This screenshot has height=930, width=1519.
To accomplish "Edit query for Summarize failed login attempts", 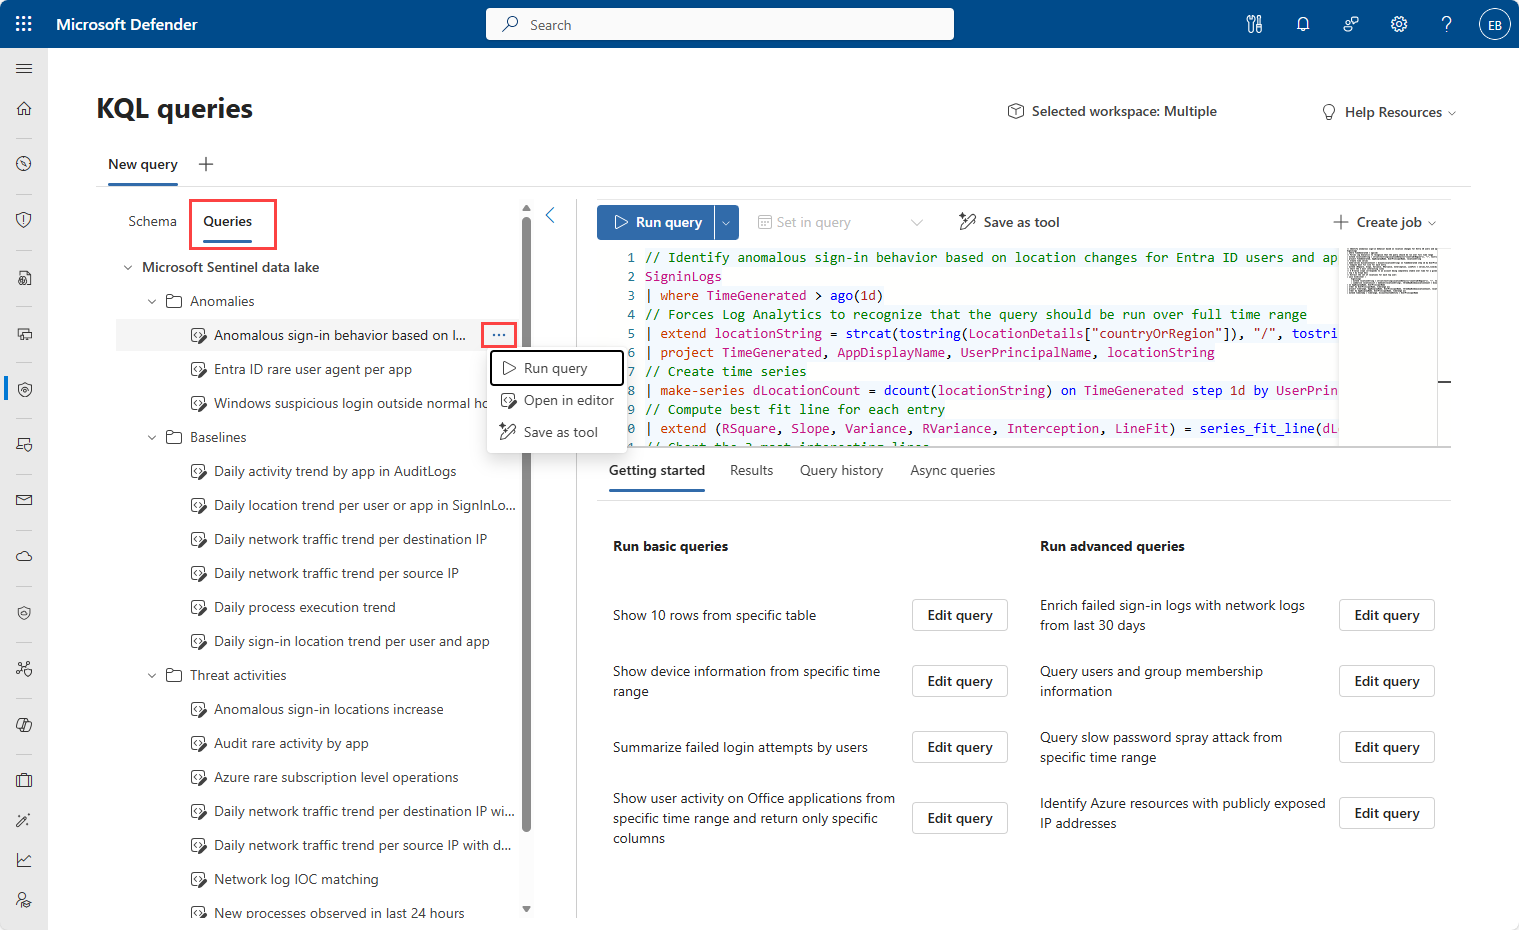I will [x=960, y=747].
